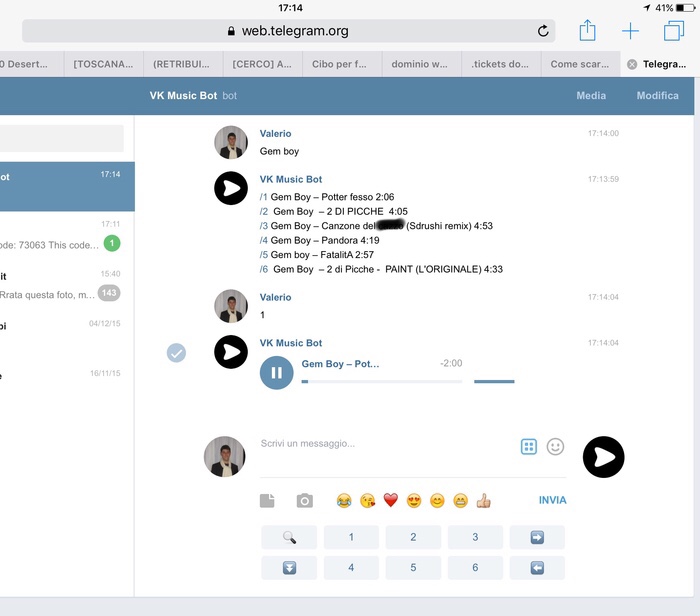Image resolution: width=700 pixels, height=616 pixels.
Task: Seek in the Gem Boy audio progress bar
Action: 382,382
